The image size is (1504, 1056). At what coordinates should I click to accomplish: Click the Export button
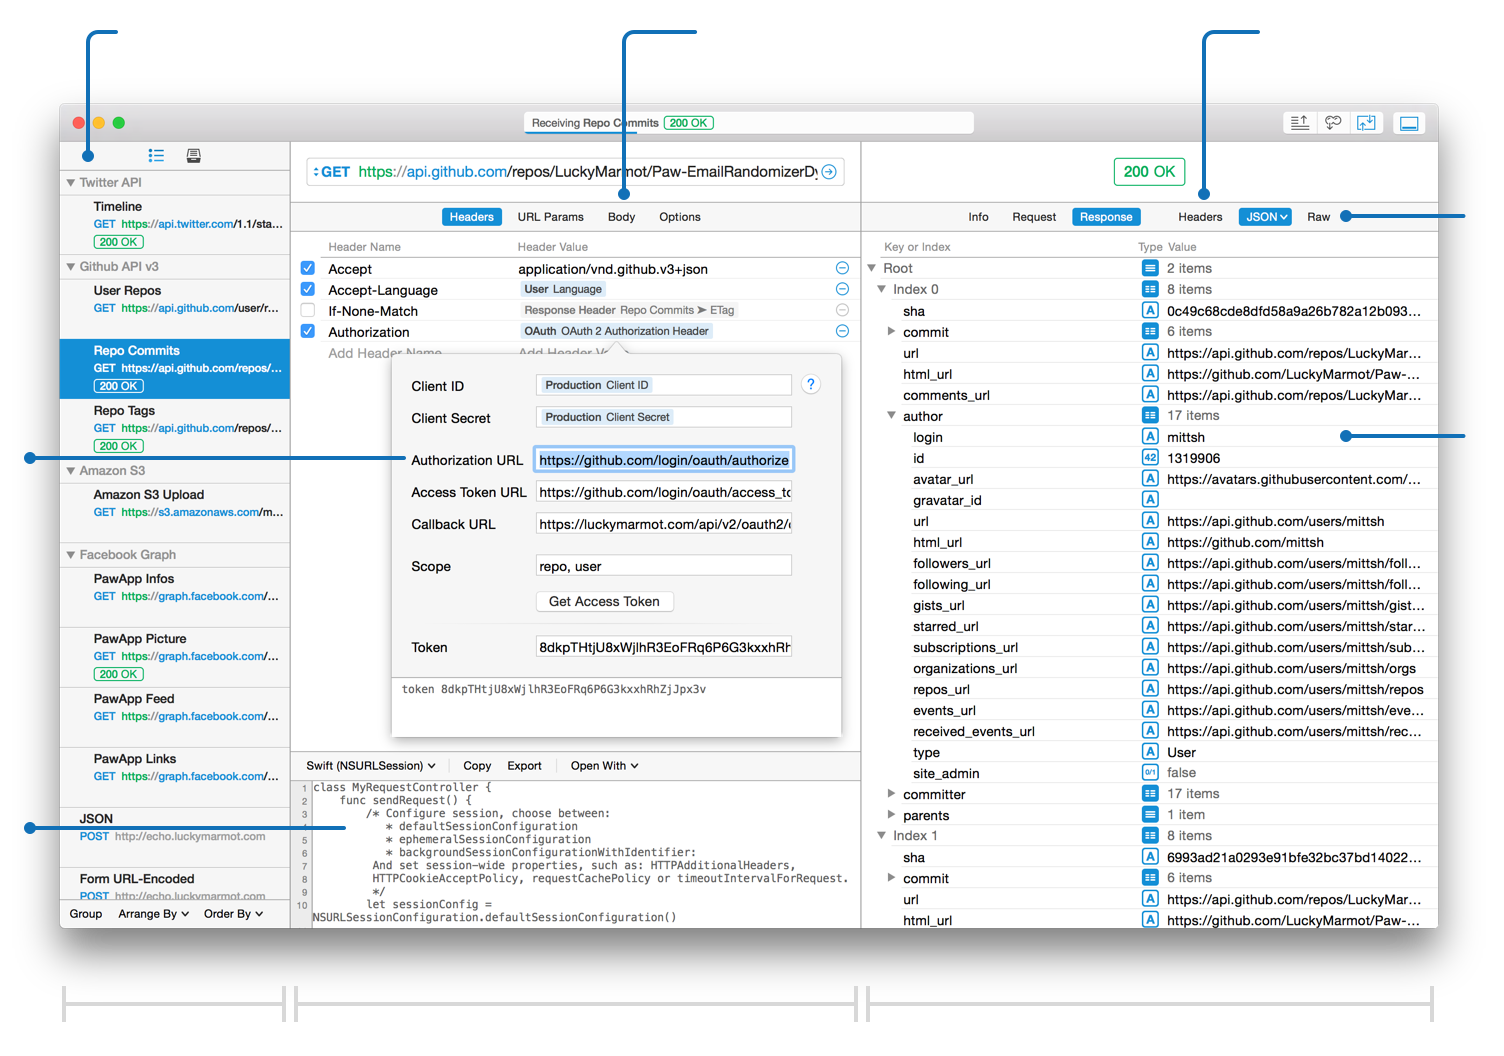pos(525,766)
